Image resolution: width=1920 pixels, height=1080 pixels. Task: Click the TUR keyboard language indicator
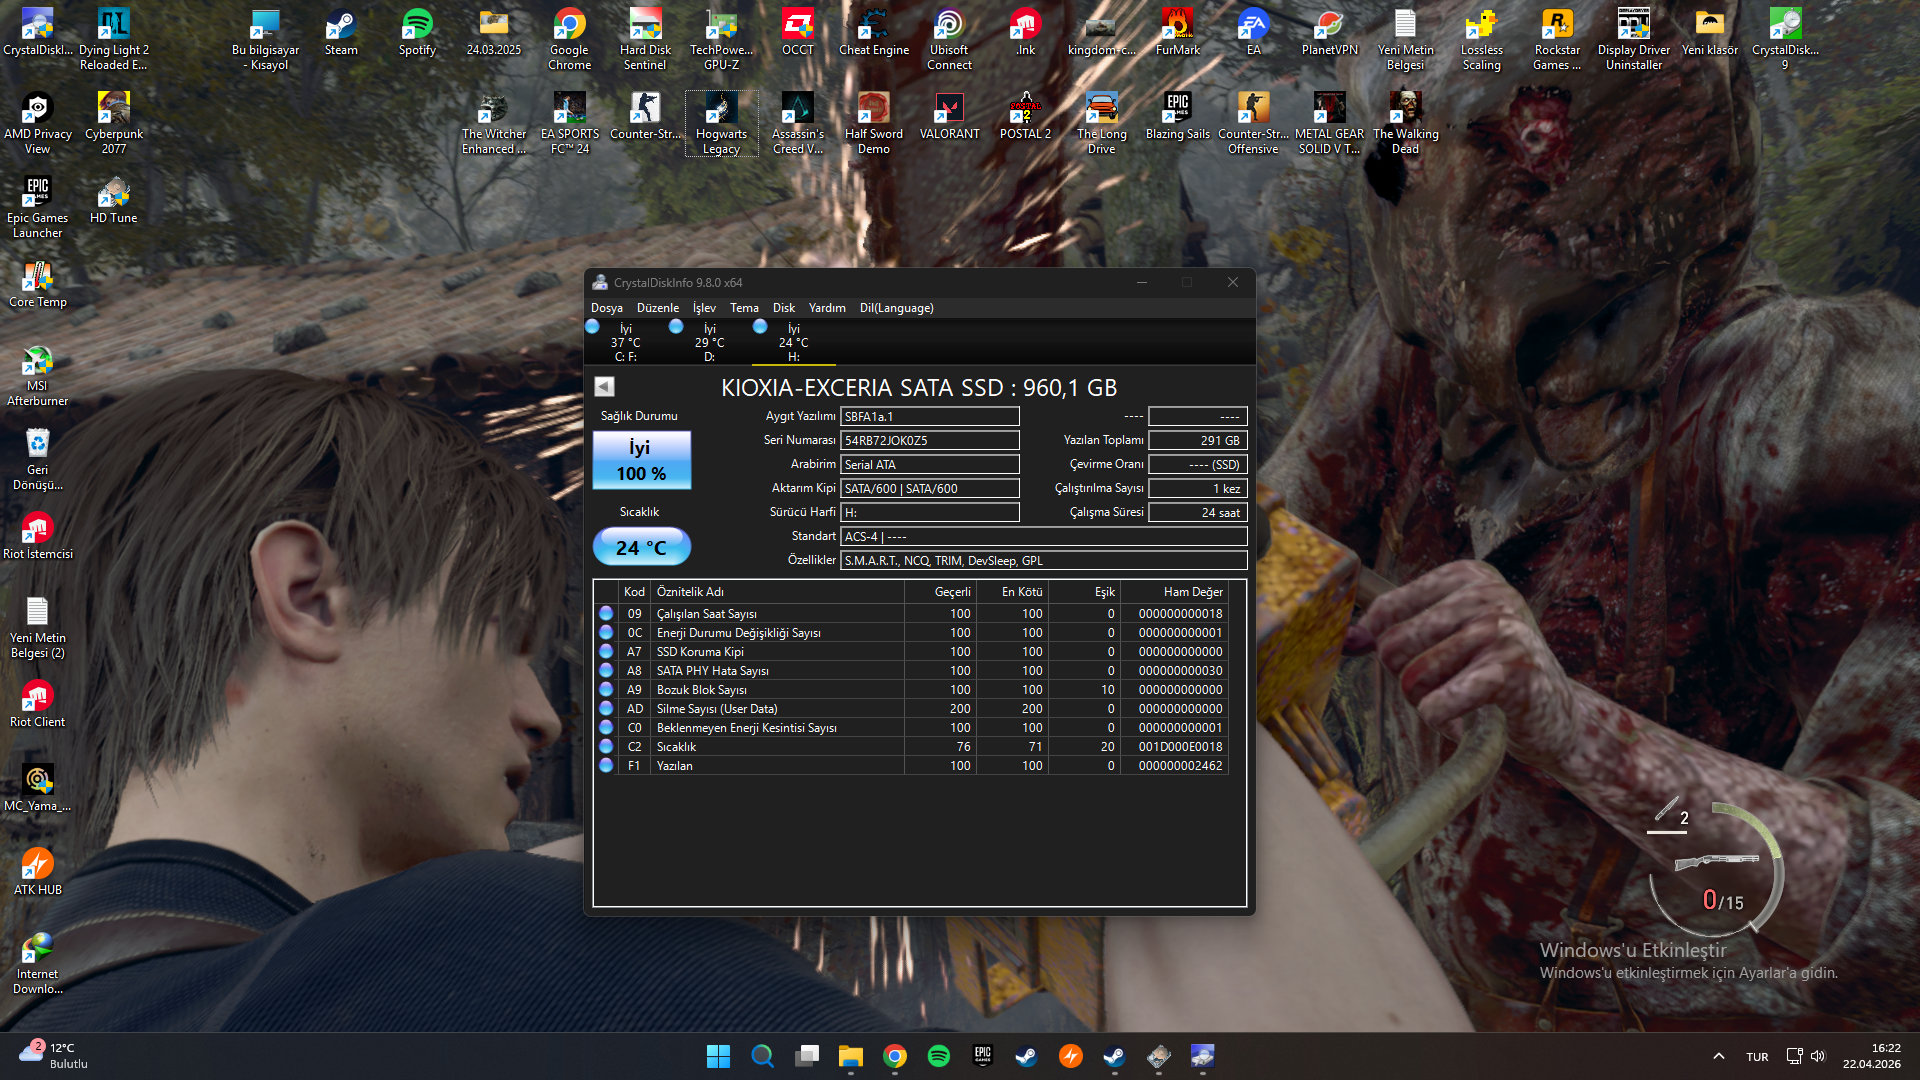coord(1757,1057)
